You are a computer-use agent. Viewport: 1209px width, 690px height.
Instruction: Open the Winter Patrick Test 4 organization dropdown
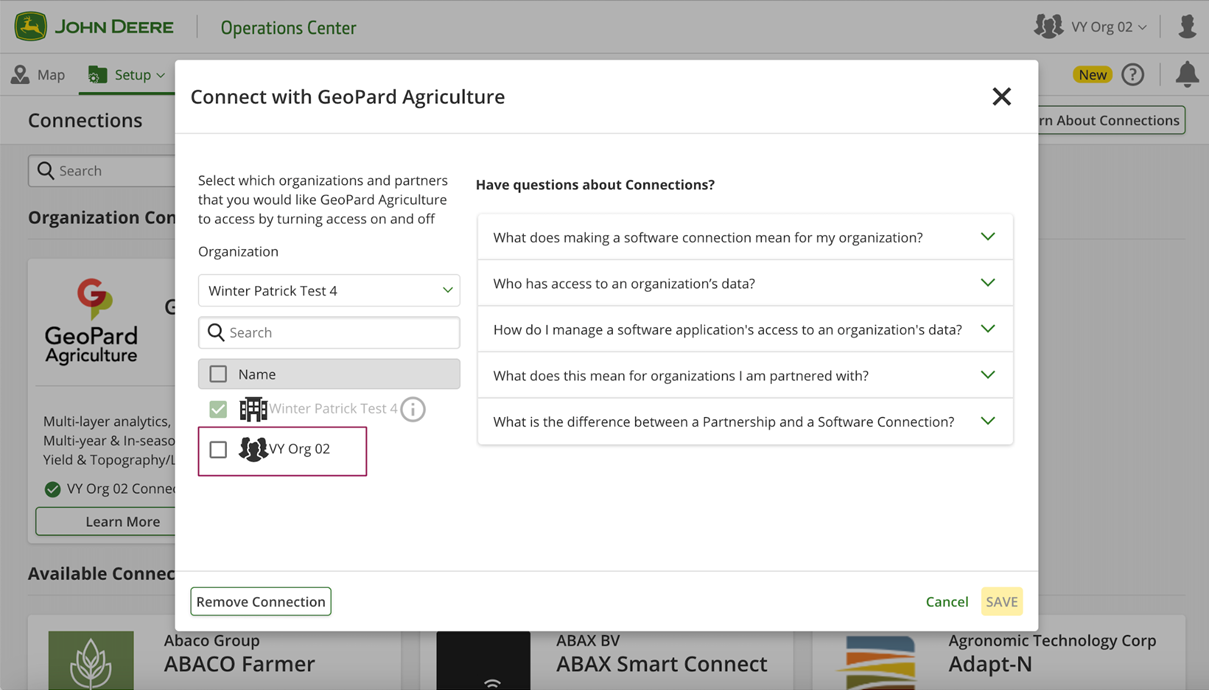pyautogui.click(x=329, y=291)
